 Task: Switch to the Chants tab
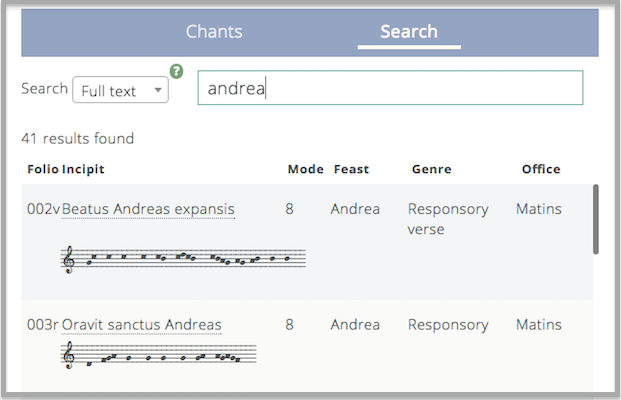214,32
